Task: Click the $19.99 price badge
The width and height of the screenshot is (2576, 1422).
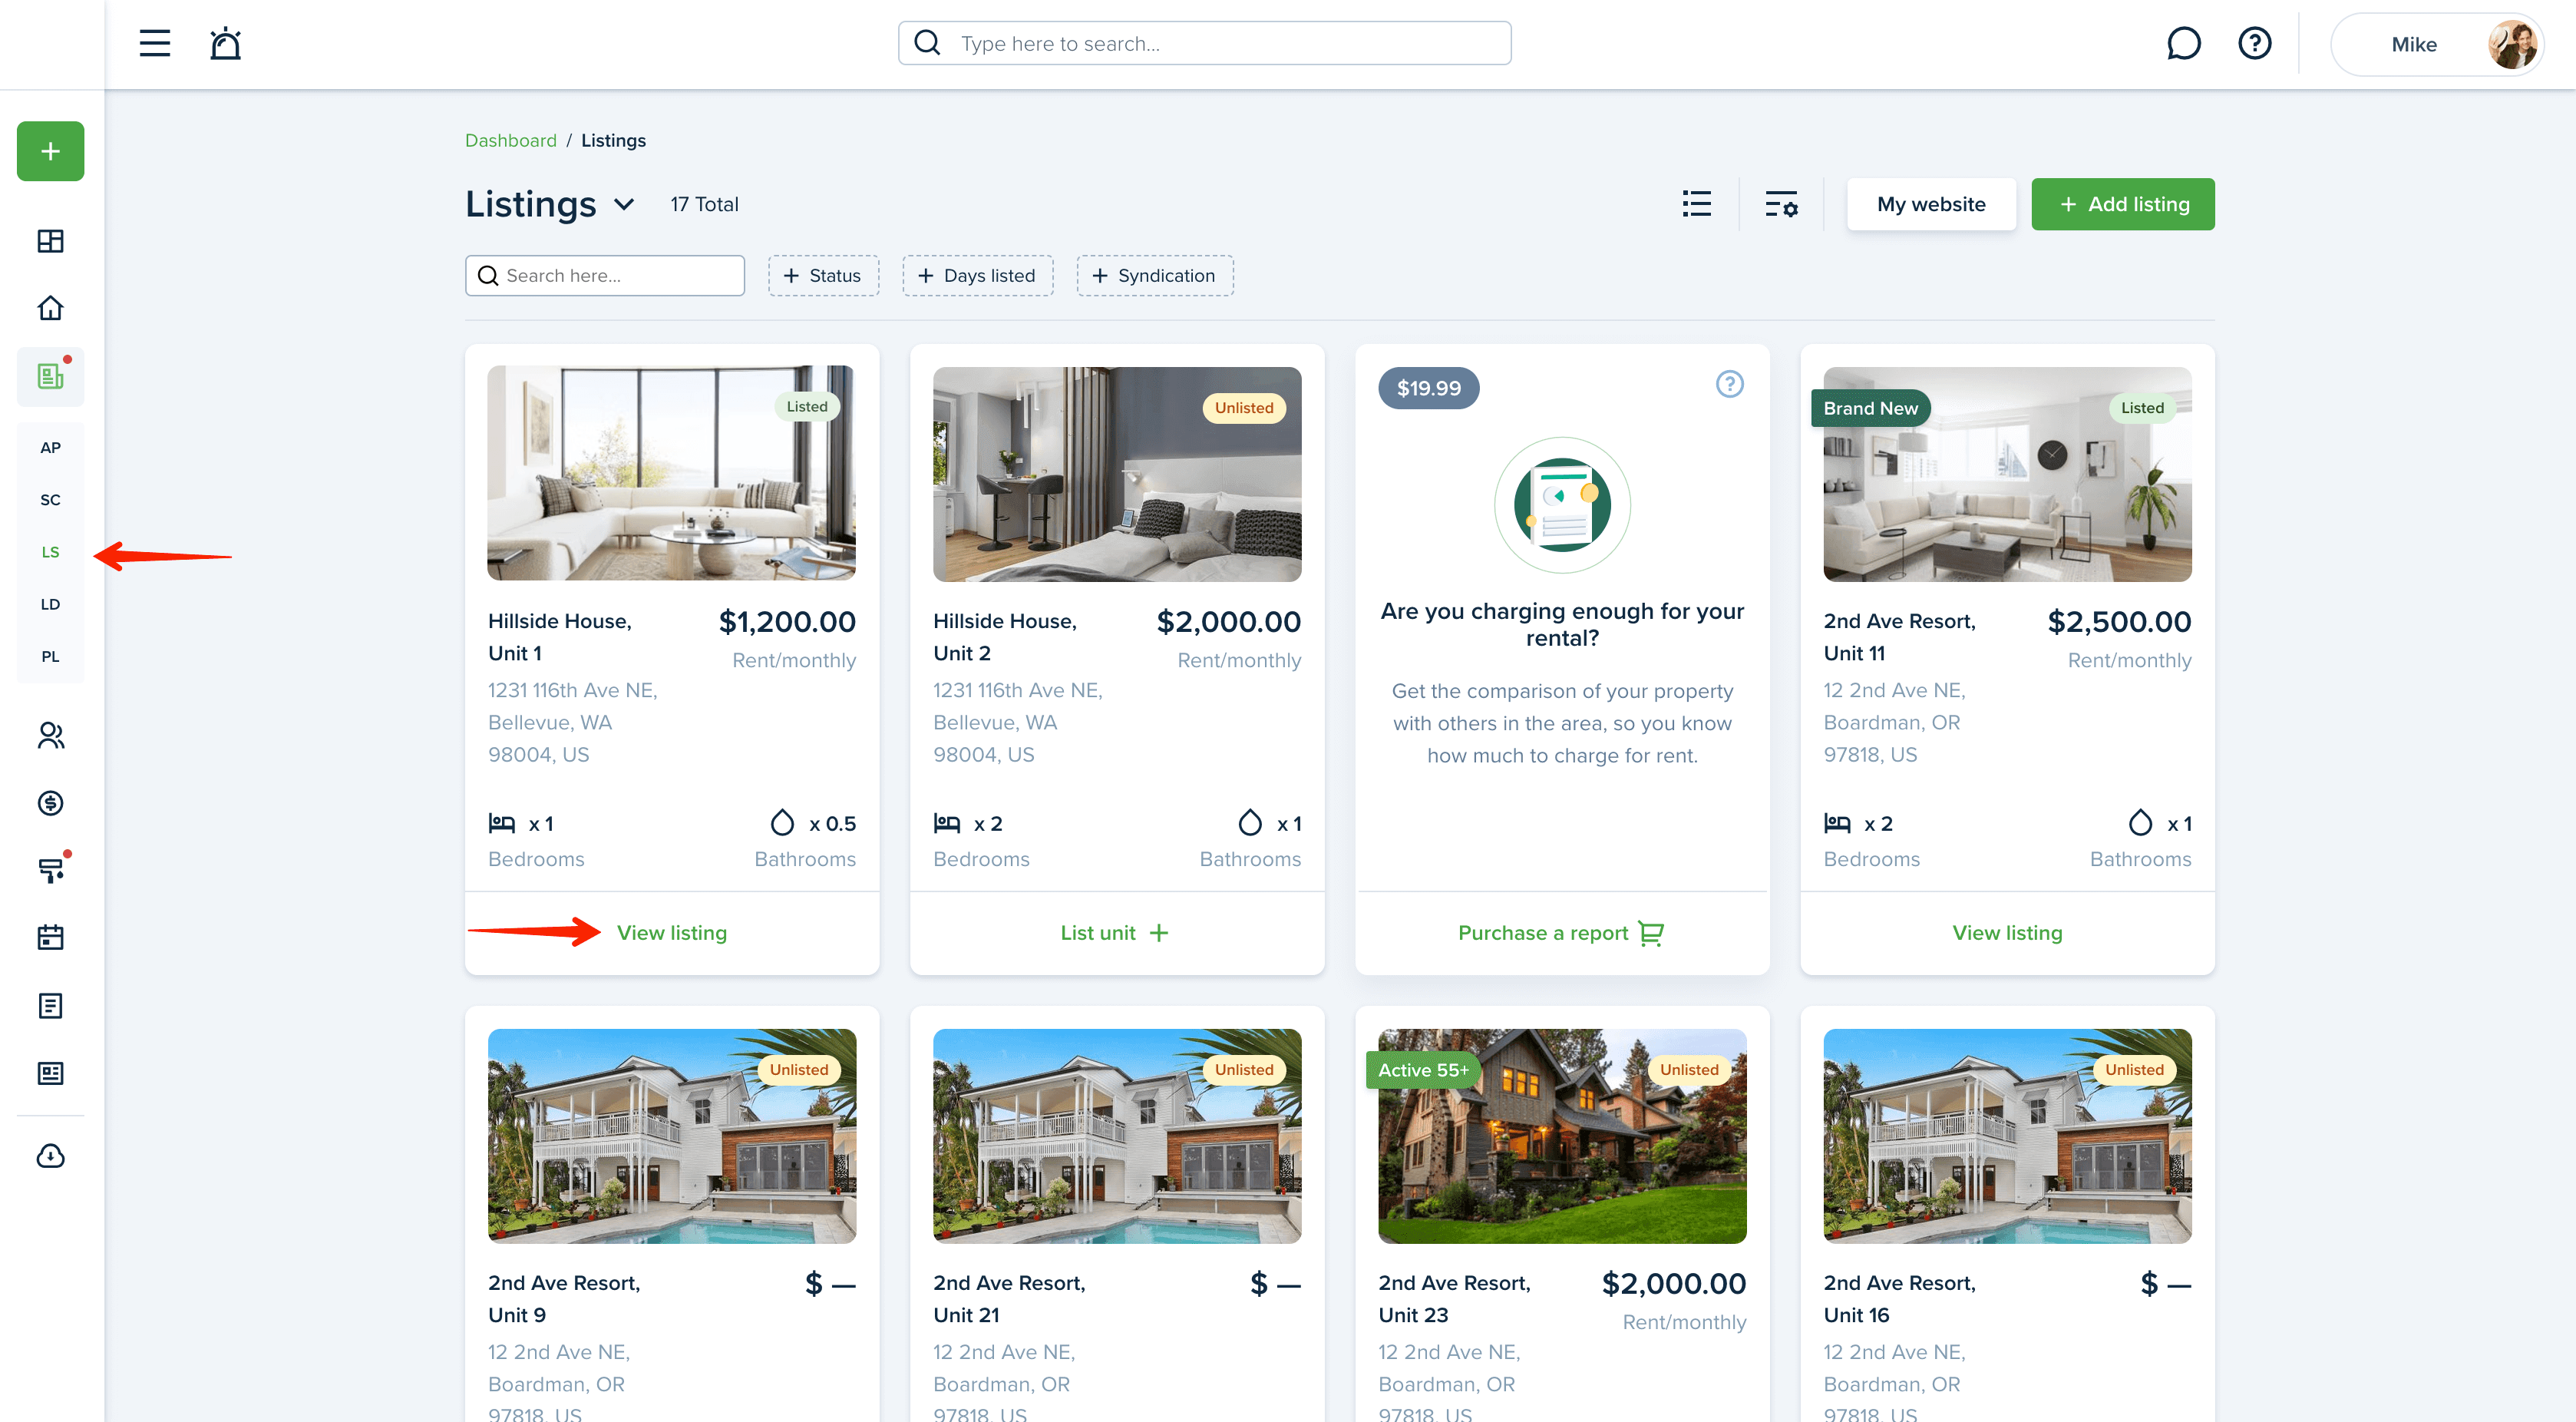Action: click(x=1428, y=388)
